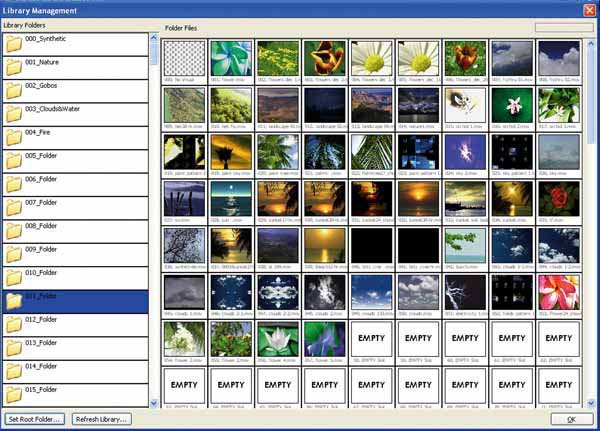The width and height of the screenshot is (600, 431).
Task: Click the folder list scroll-down arrow
Action: click(x=154, y=403)
